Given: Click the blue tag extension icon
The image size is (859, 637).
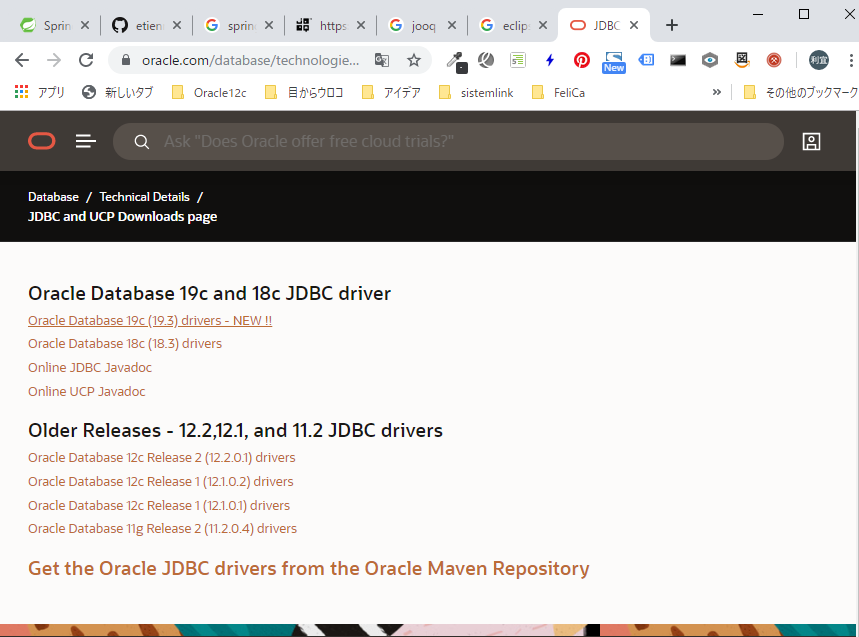Looking at the screenshot, I should 646,60.
